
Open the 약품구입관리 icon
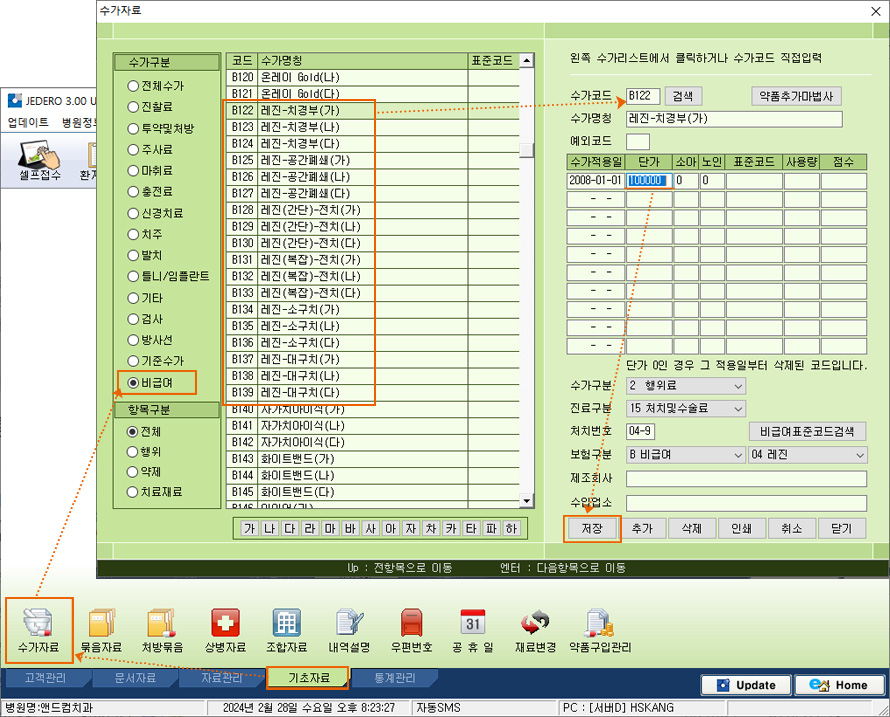click(x=599, y=623)
